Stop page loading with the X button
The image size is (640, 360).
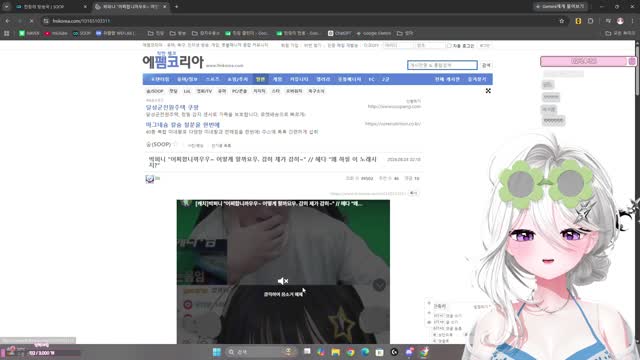31,21
